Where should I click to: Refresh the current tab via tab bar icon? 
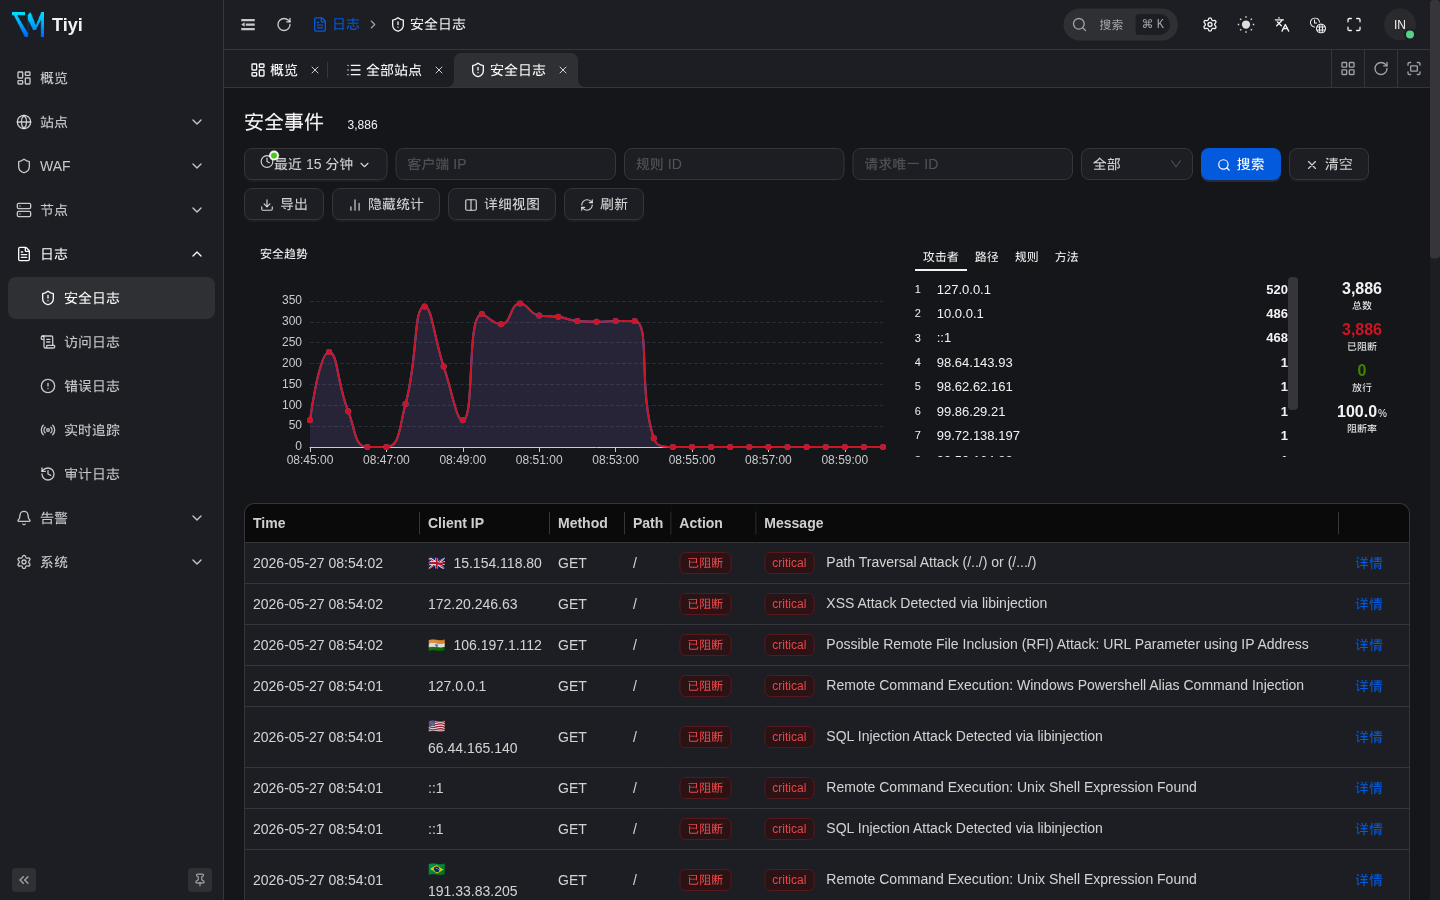1381,68
